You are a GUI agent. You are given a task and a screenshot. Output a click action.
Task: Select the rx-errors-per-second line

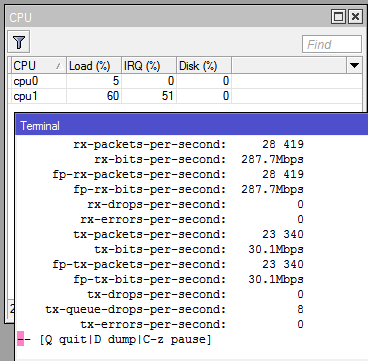(x=192, y=219)
